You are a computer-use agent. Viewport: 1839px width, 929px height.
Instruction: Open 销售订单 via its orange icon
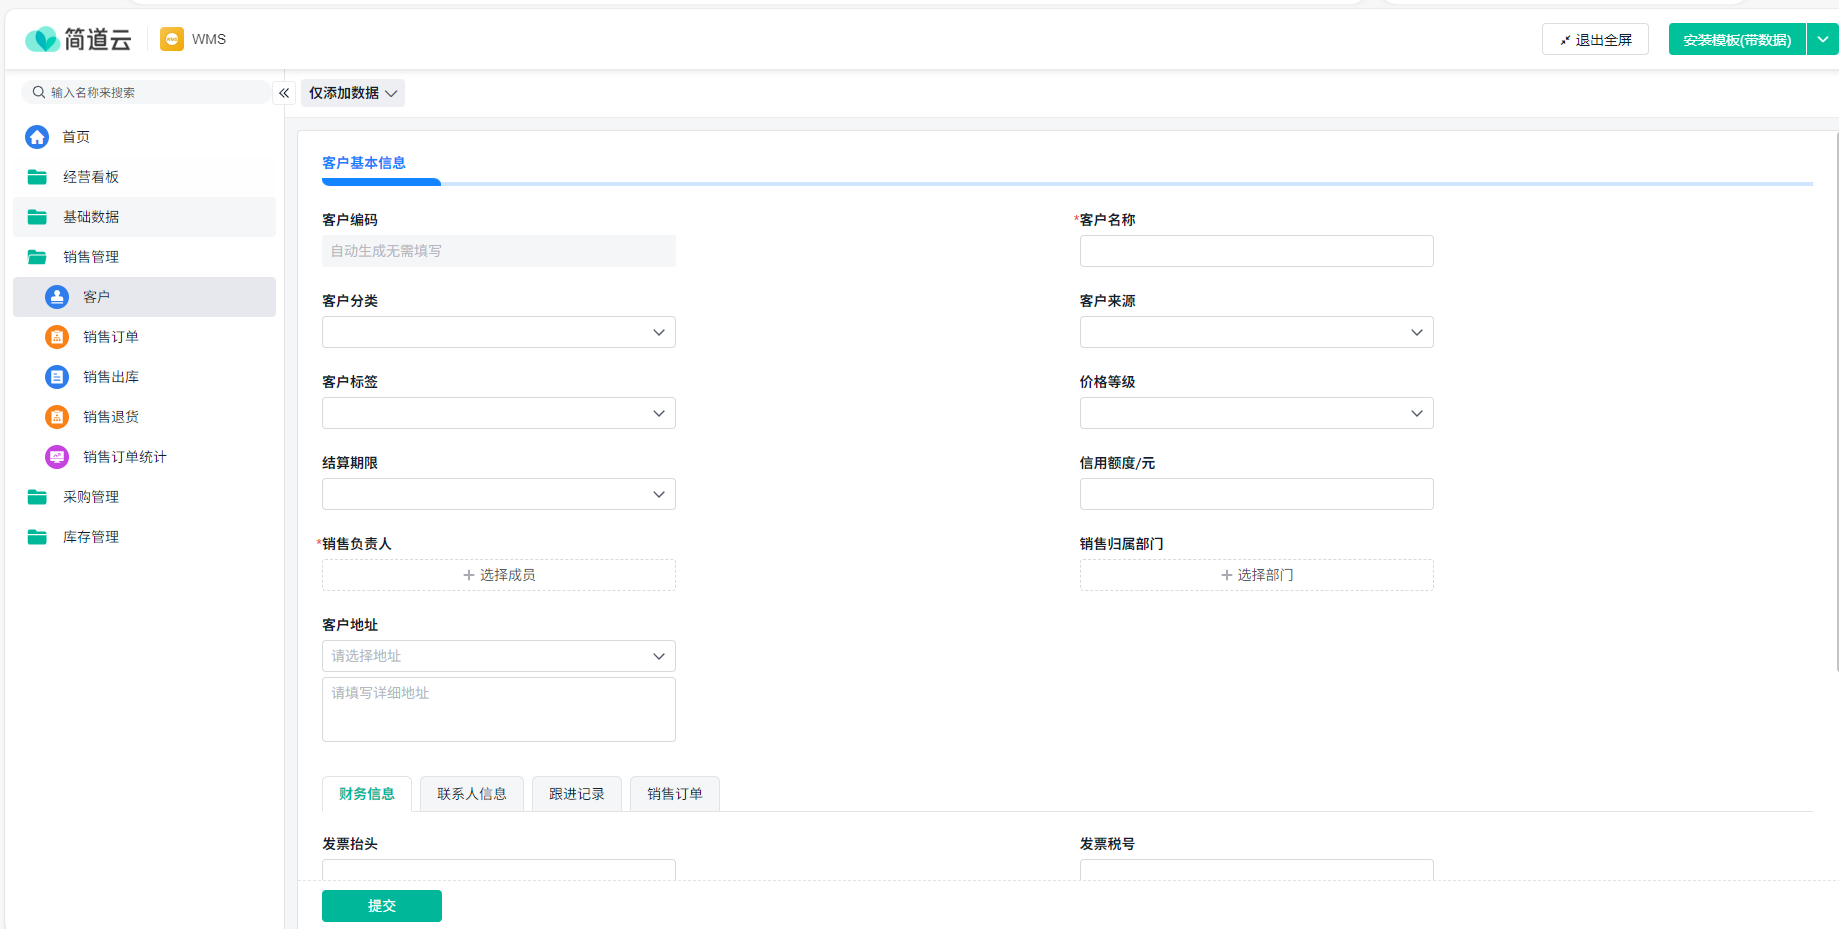pos(57,337)
